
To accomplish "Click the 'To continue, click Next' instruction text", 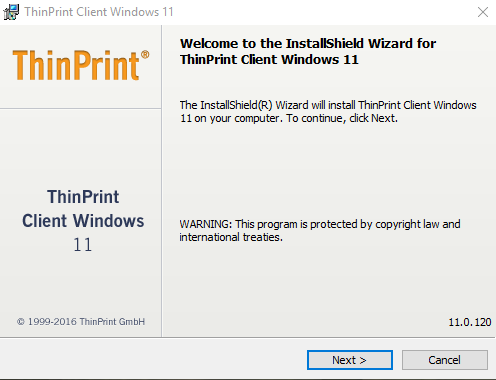I will (342, 118).
